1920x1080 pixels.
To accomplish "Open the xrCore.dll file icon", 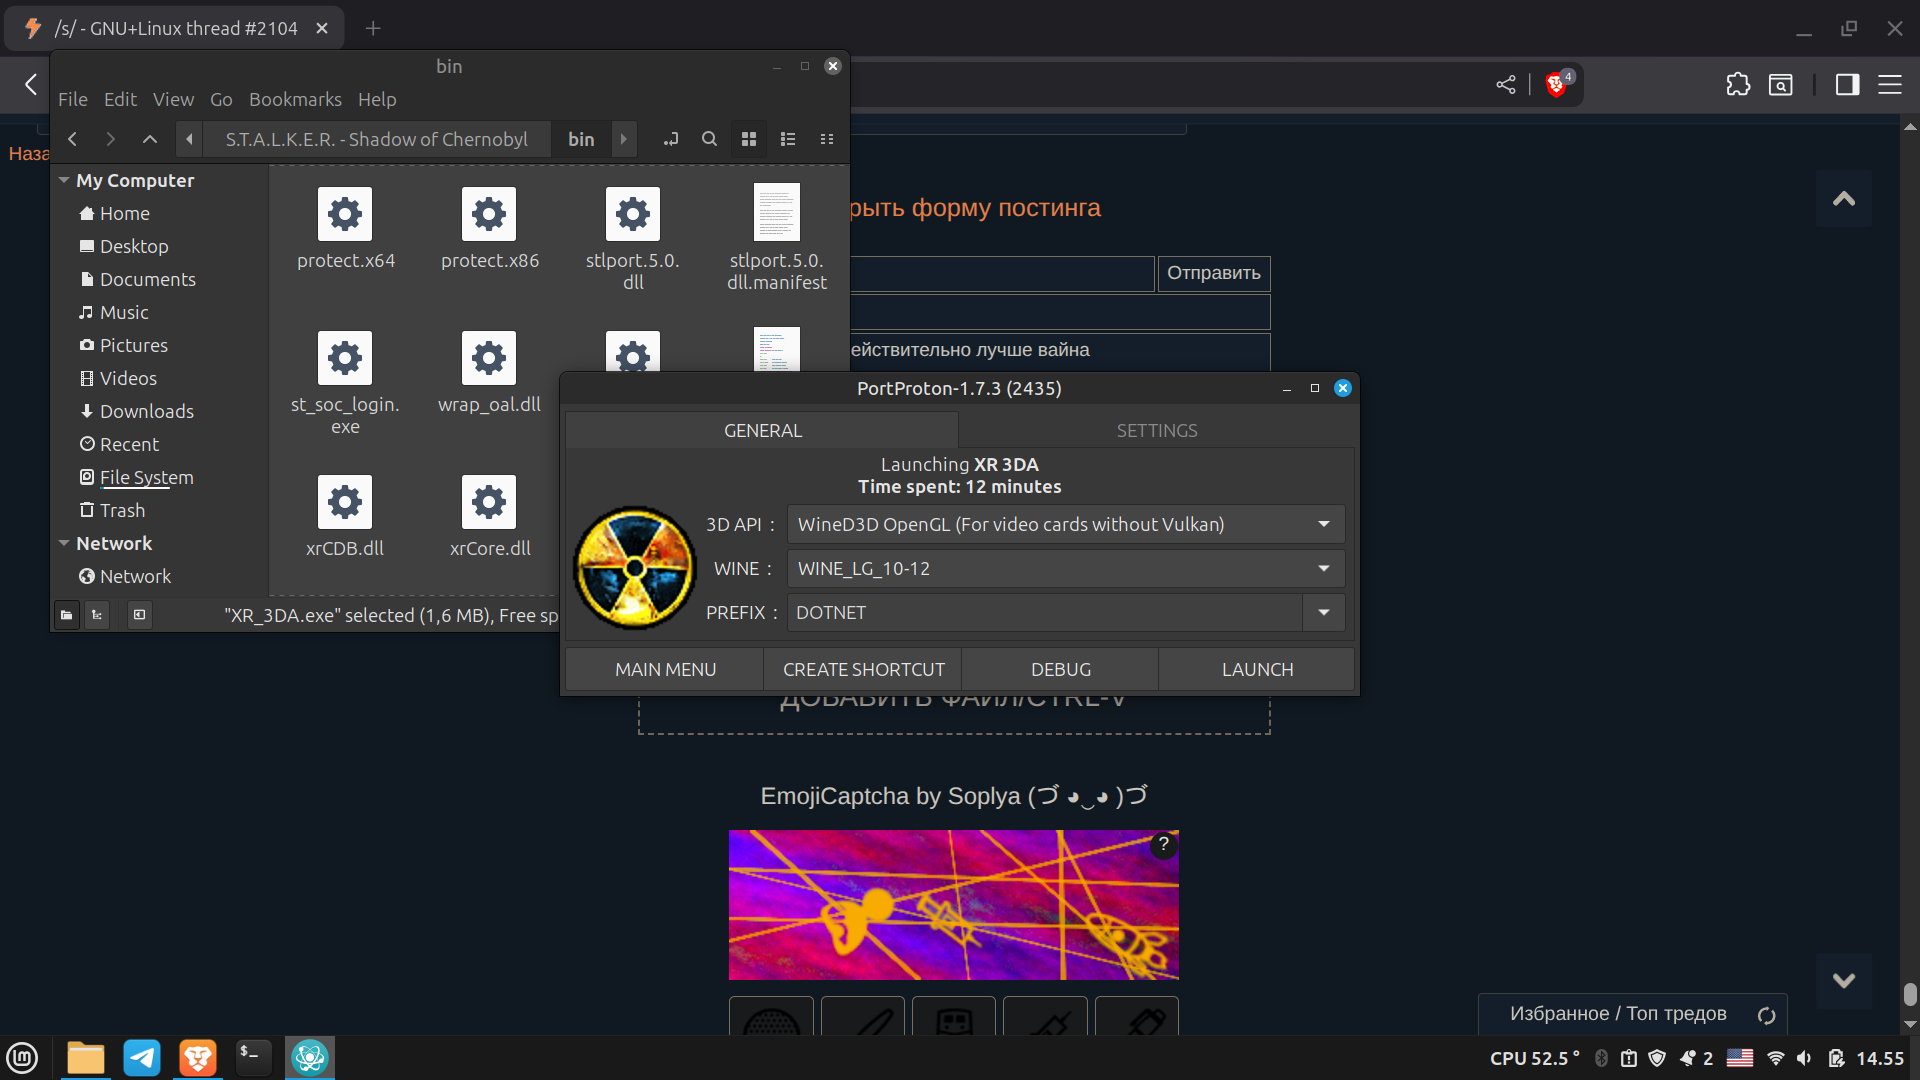I will click(x=489, y=502).
